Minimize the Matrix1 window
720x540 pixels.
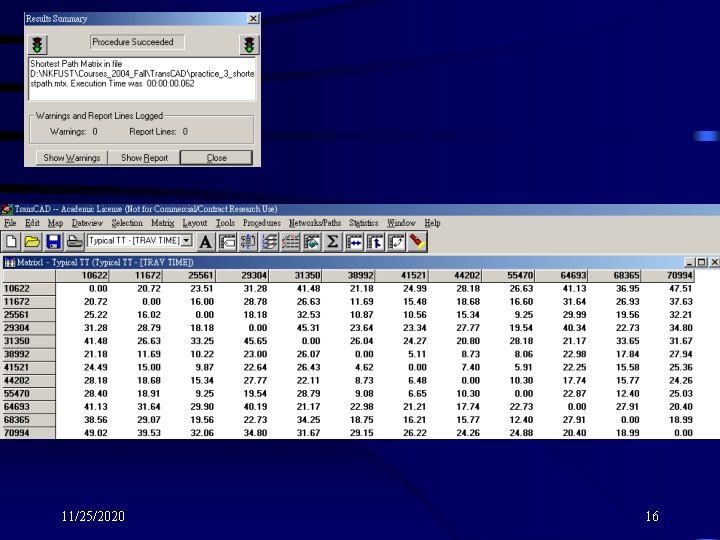(x=689, y=262)
